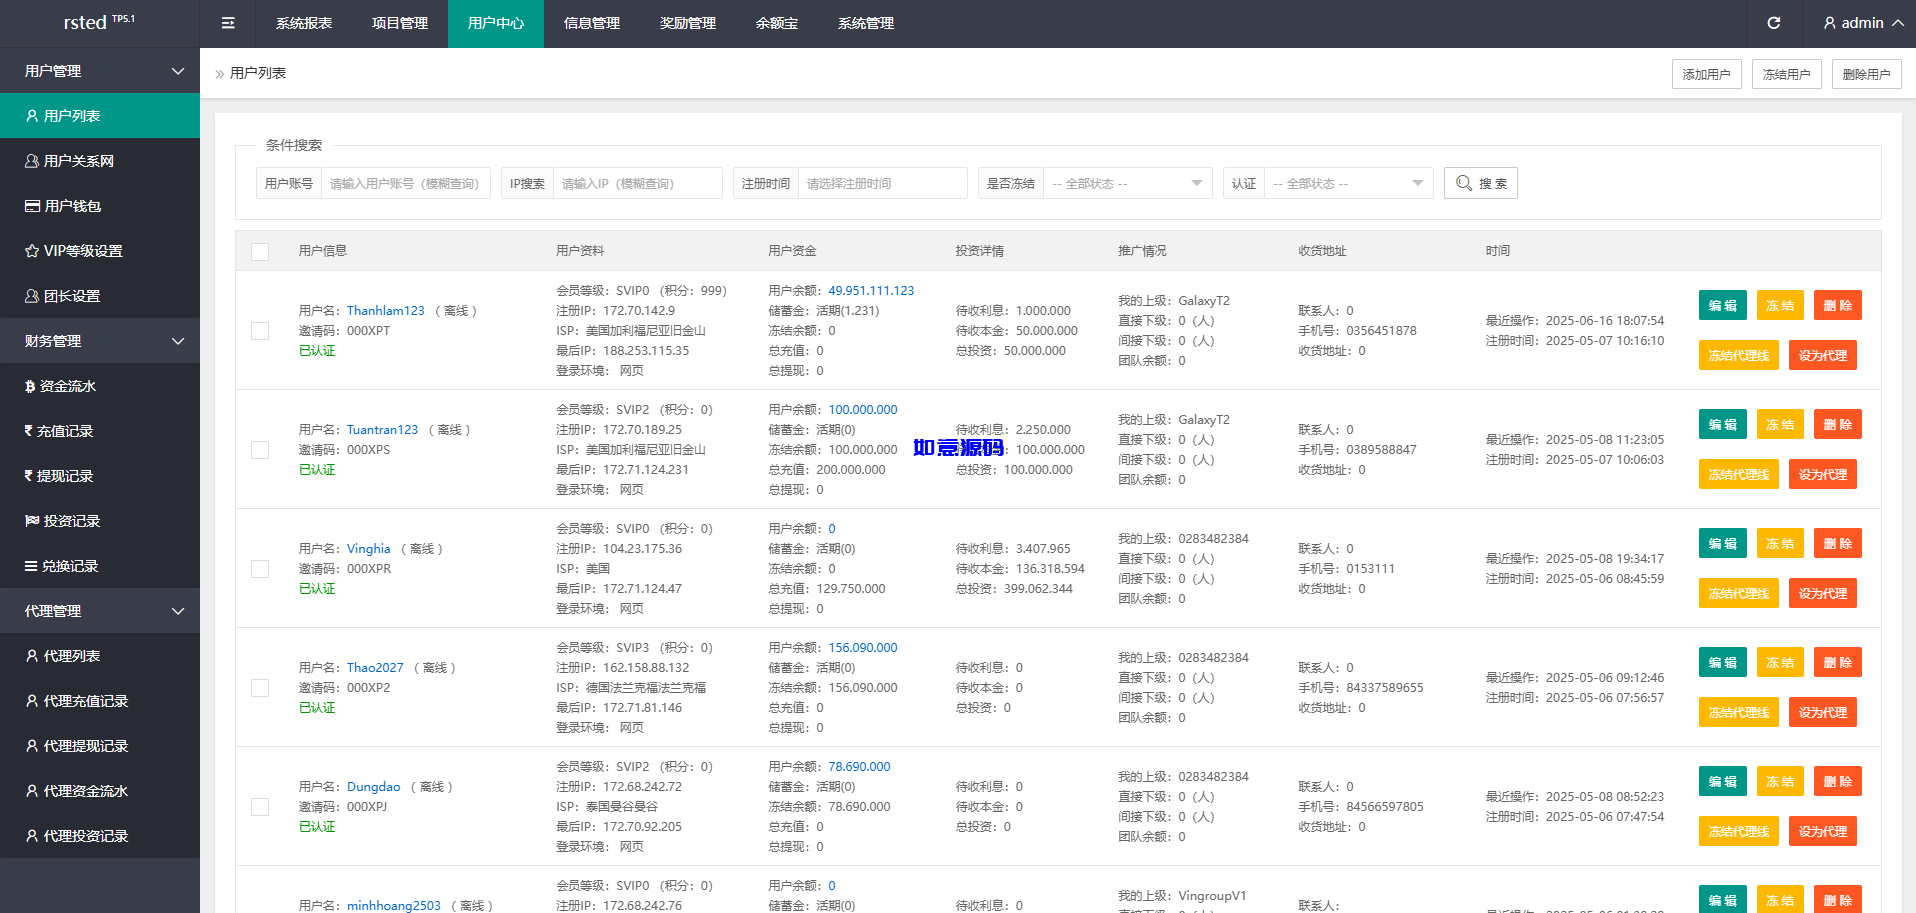
Task: Open the 奖励管理 top menu
Action: pos(688,23)
